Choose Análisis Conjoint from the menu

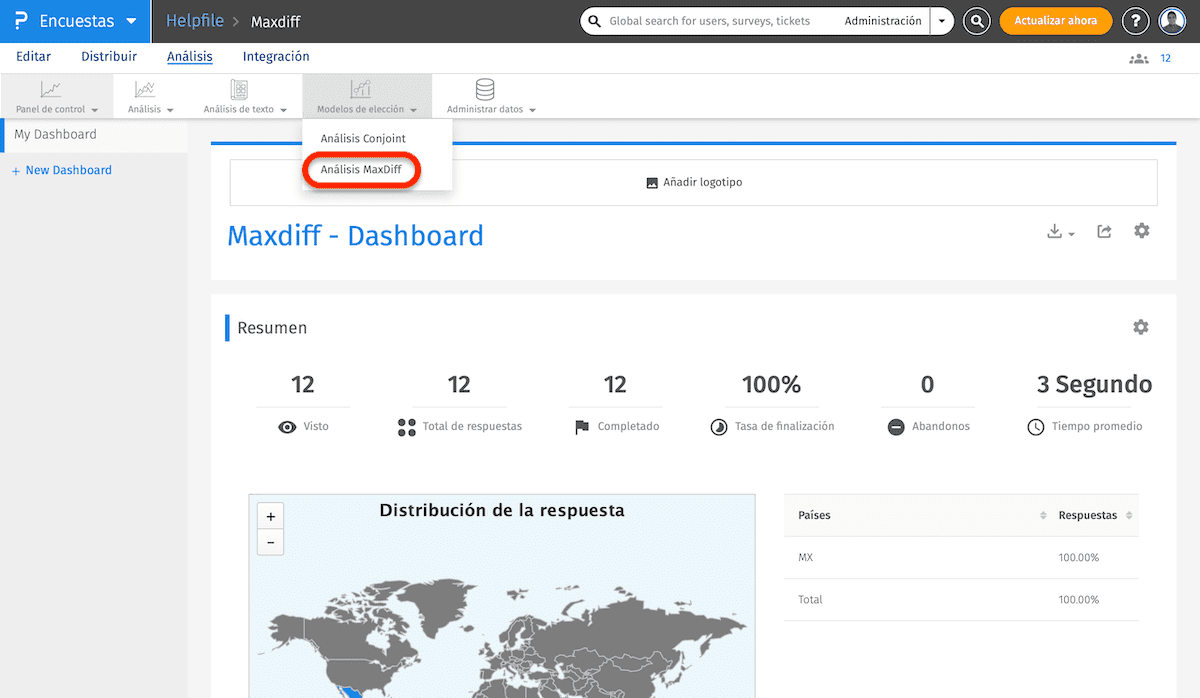click(x=363, y=138)
